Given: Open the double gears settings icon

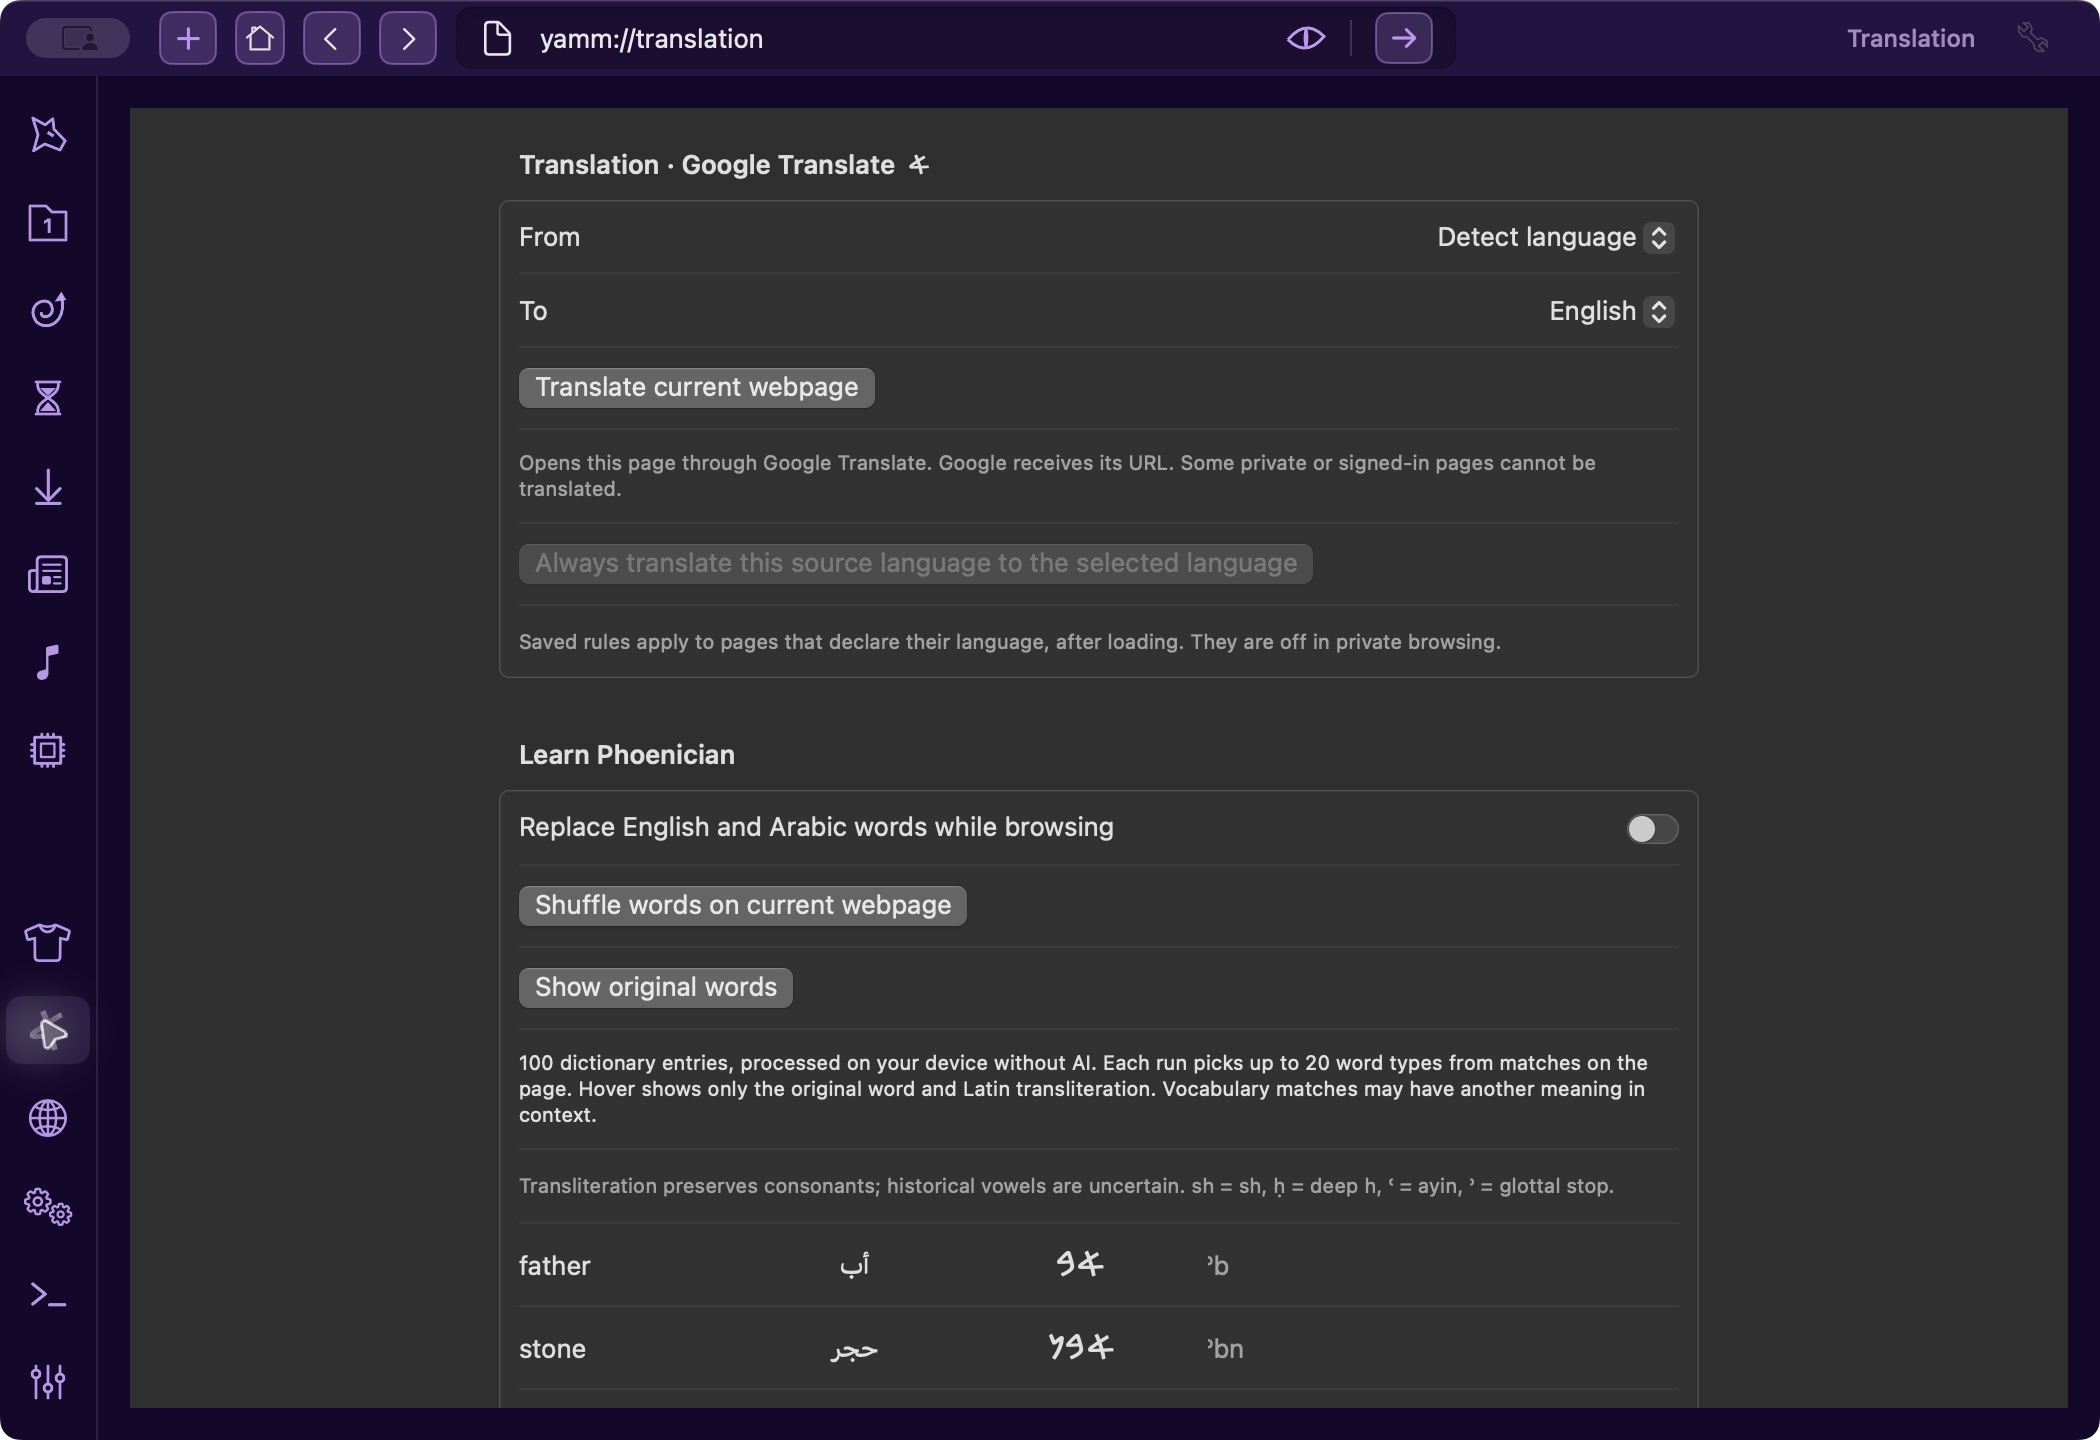Looking at the screenshot, I should 48,1207.
